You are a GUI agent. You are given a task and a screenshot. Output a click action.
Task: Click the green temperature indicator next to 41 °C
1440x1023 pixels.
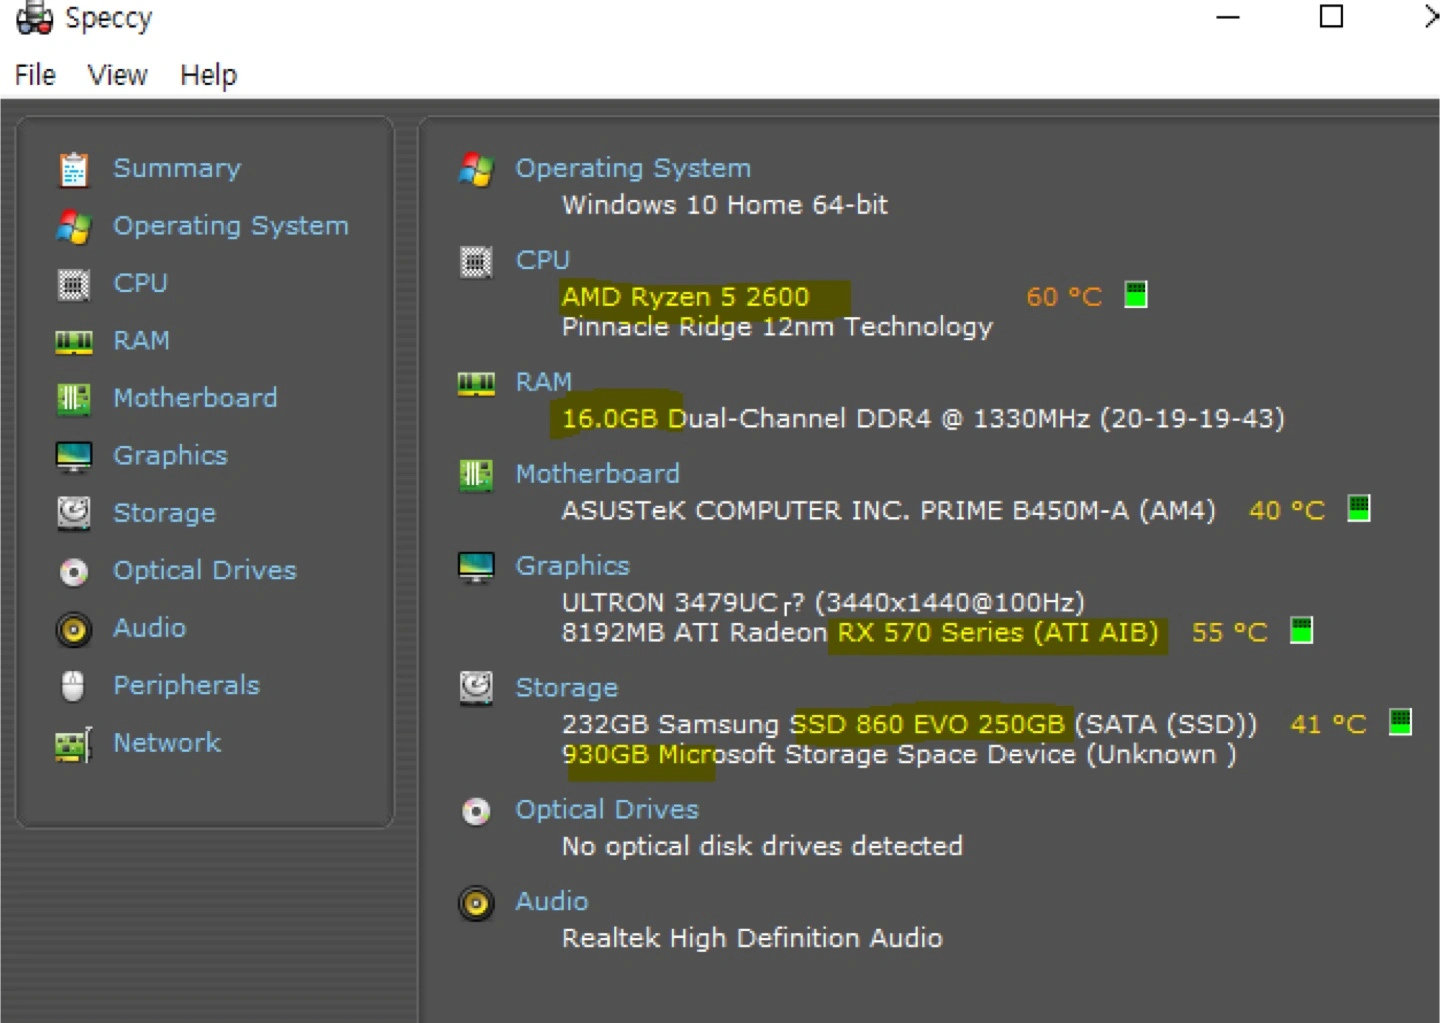tap(1400, 722)
